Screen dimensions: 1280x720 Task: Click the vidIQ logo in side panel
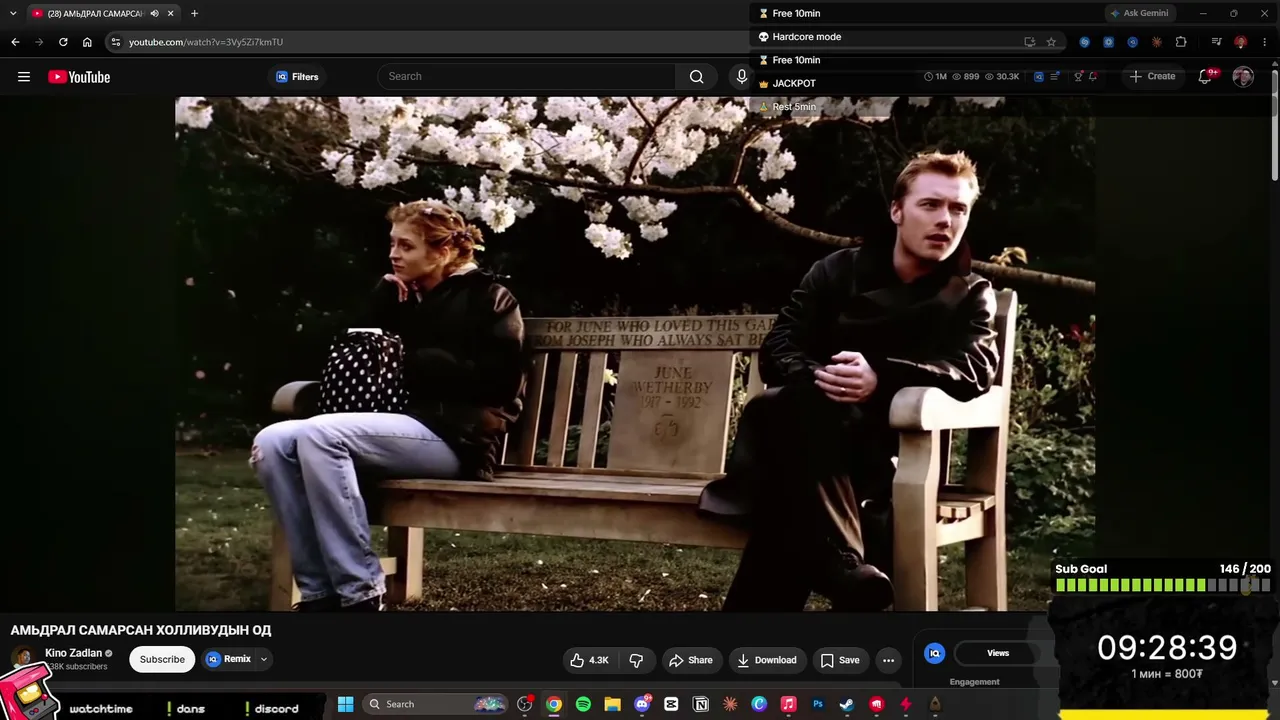(935, 653)
